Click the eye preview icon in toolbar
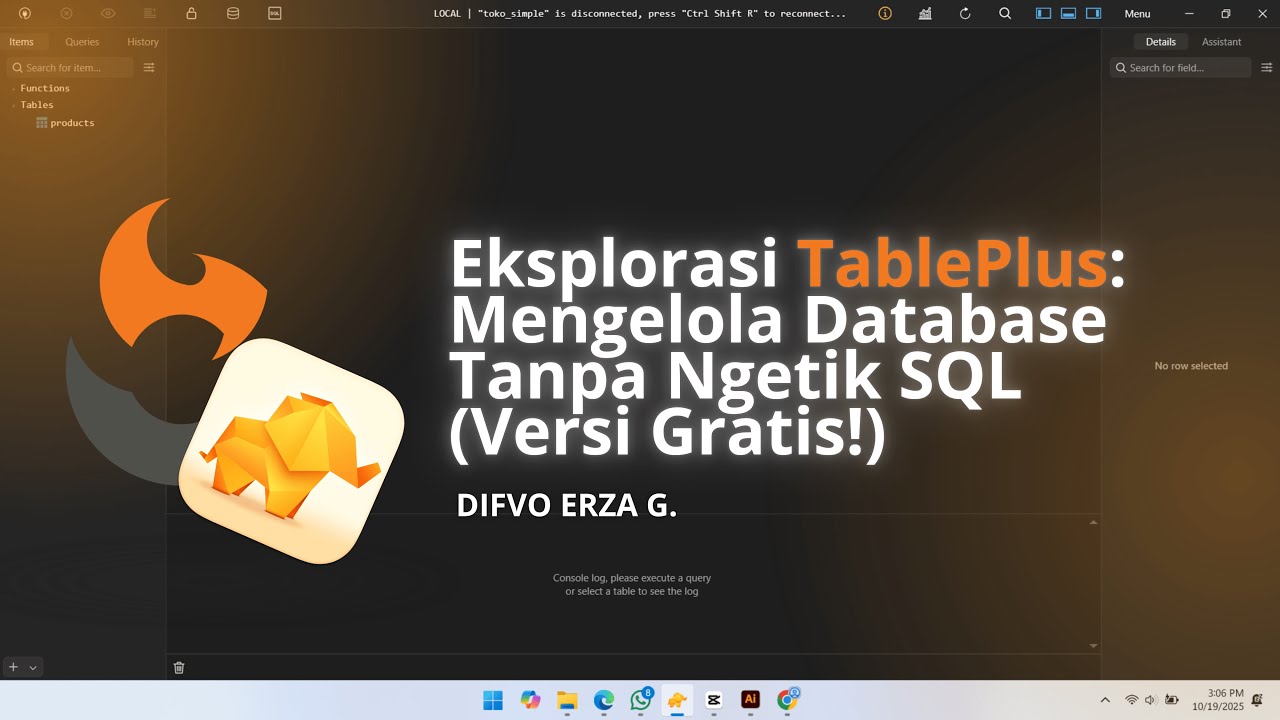Image resolution: width=1280 pixels, height=720 pixels. tap(108, 13)
